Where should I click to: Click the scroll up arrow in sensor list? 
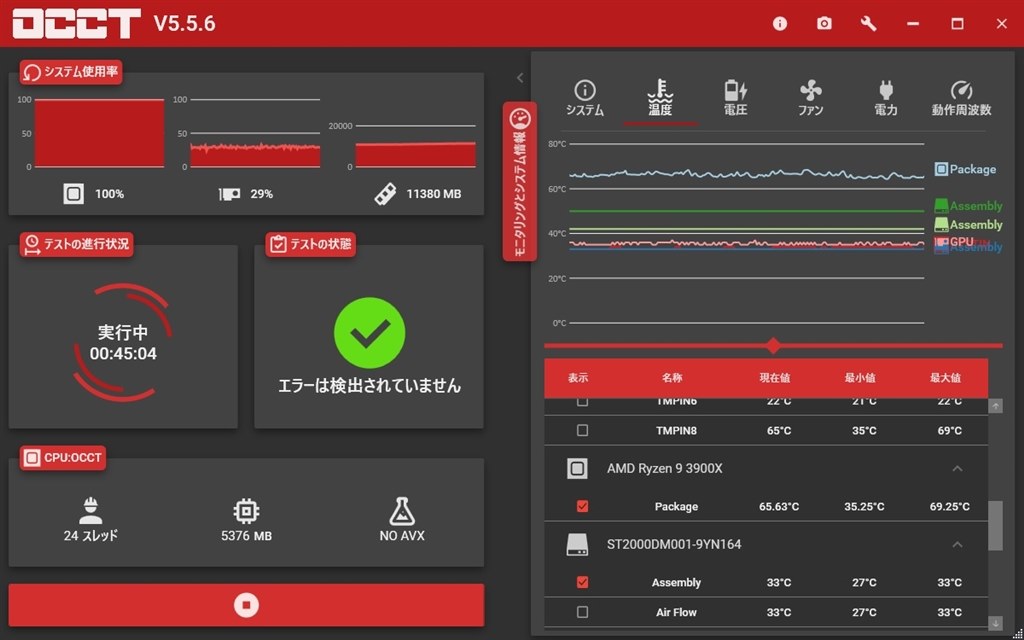pos(995,406)
